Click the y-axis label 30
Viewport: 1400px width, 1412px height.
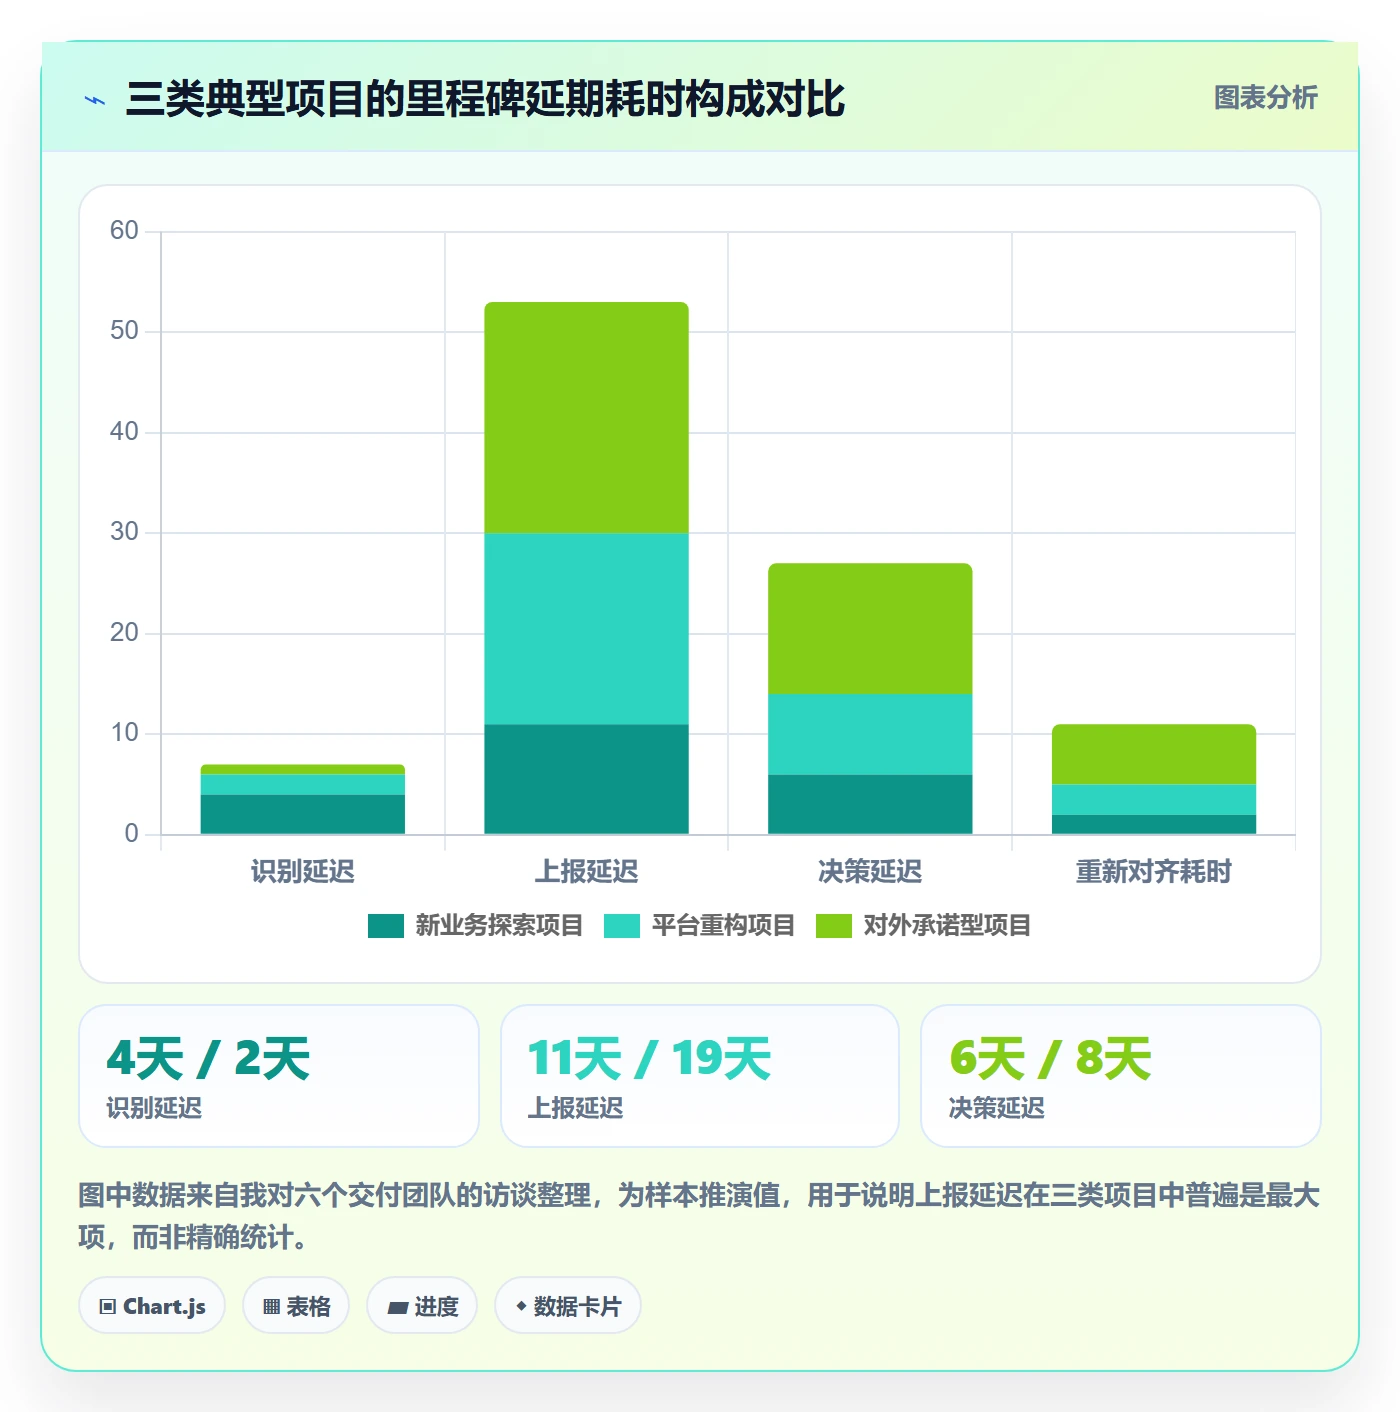click(124, 532)
